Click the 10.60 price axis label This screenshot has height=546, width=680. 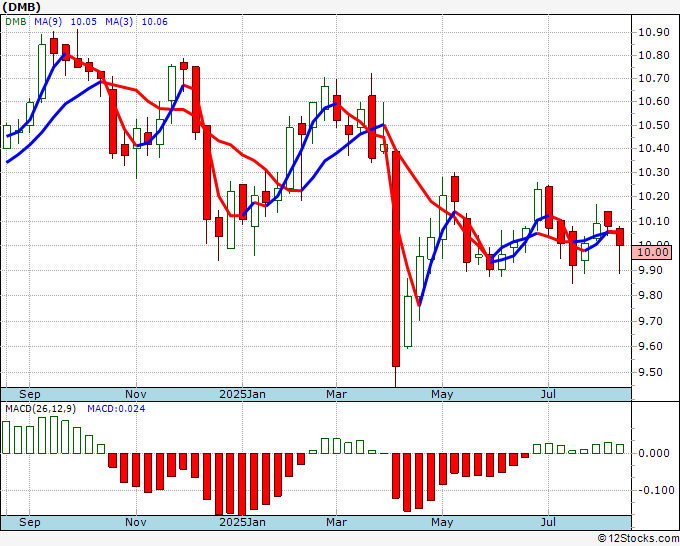654,101
